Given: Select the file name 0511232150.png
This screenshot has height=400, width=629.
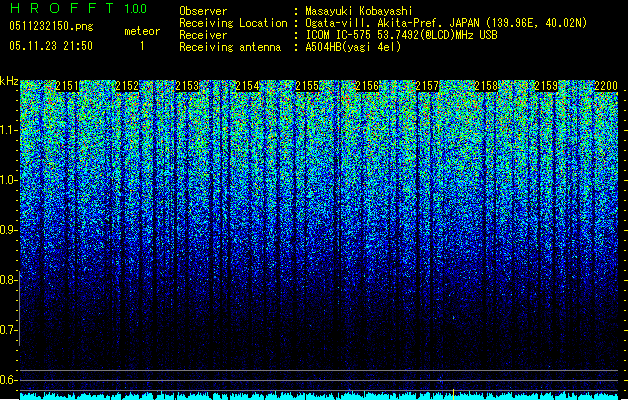Looking at the screenshot, I should coord(51,26).
